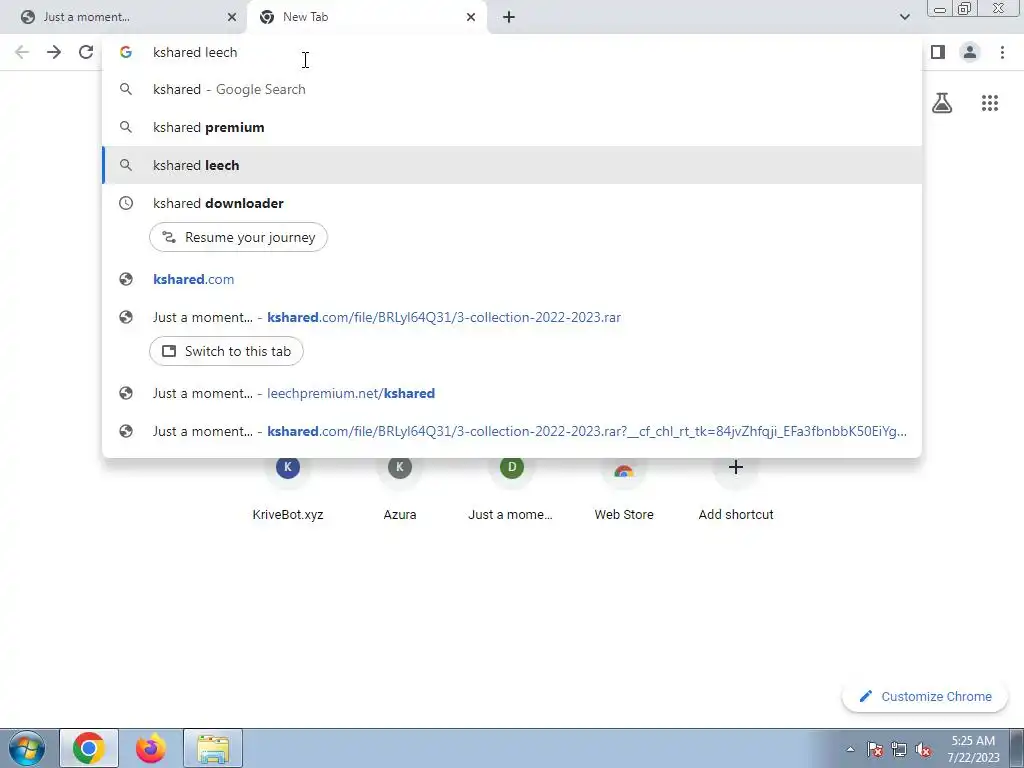
Task: Switch to the 'Just a moment...' tab
Action: [123, 17]
